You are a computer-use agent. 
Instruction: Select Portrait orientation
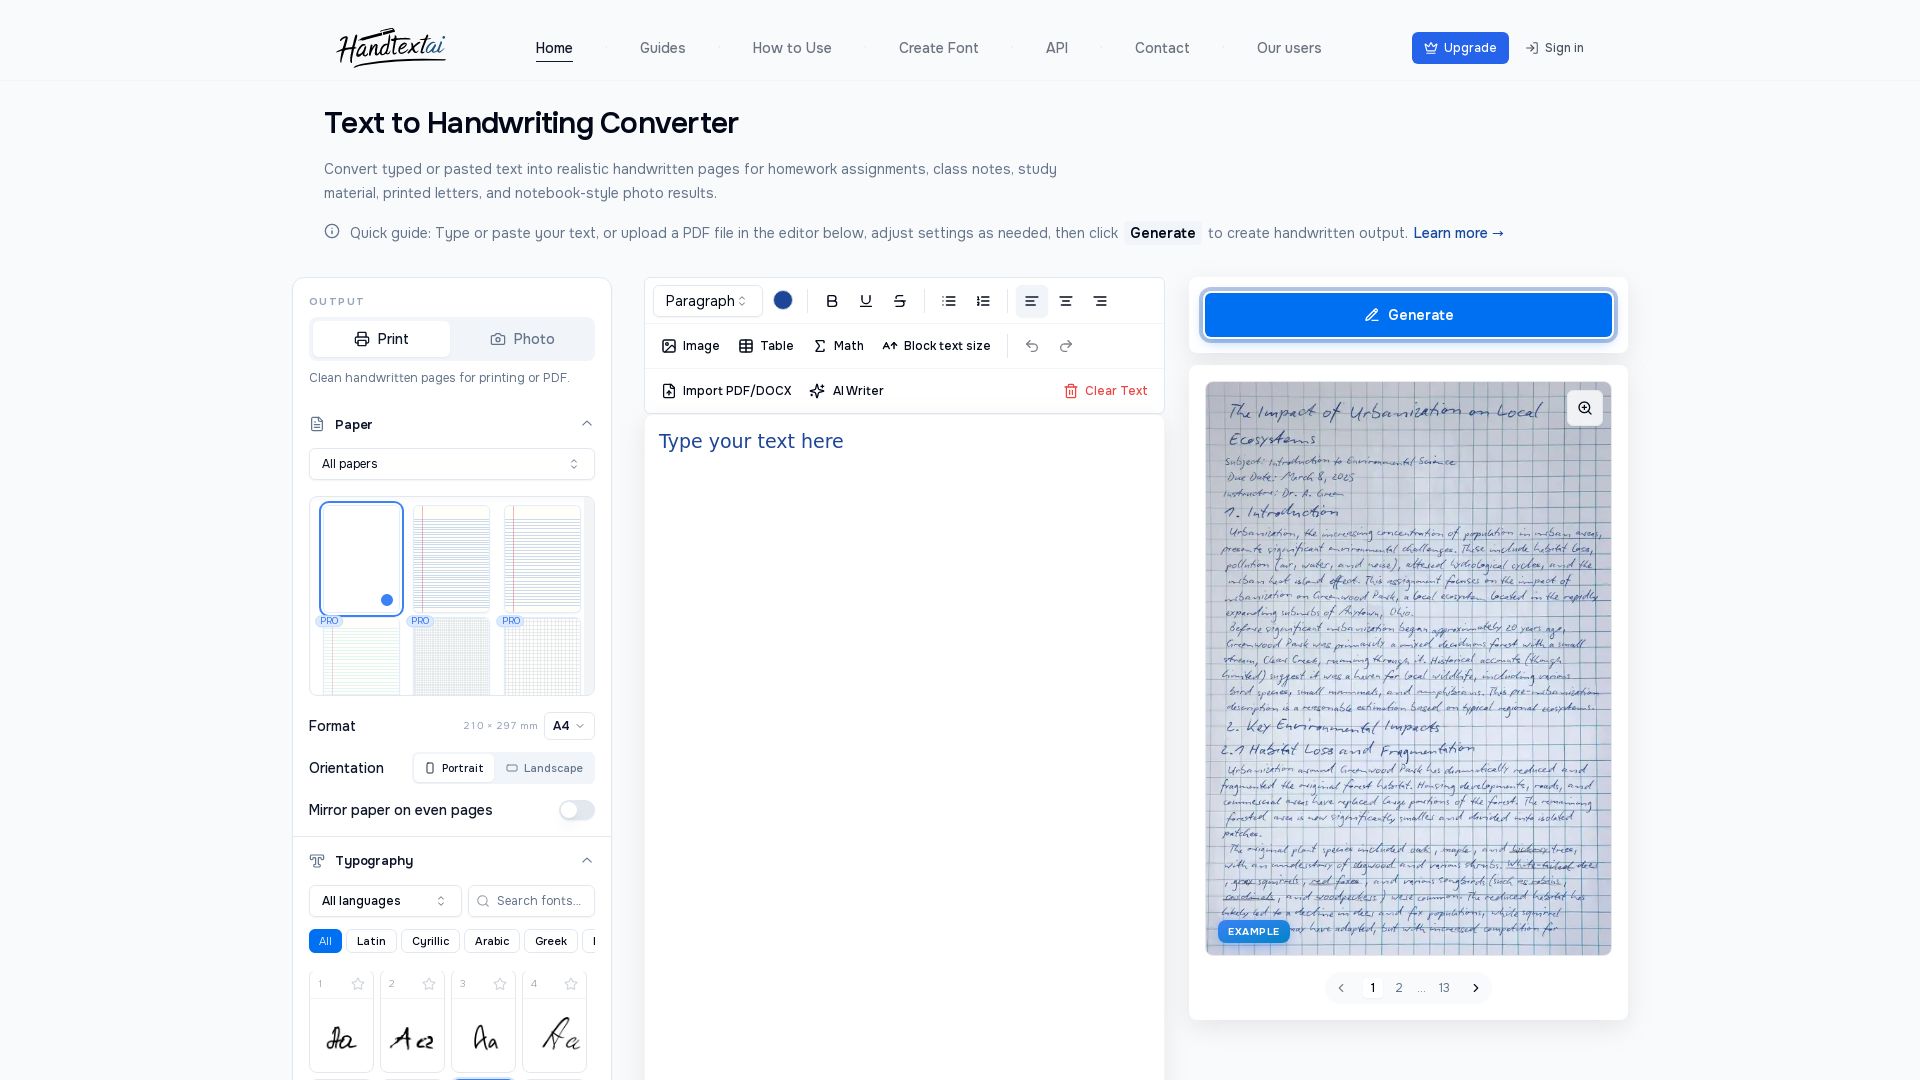click(x=454, y=768)
